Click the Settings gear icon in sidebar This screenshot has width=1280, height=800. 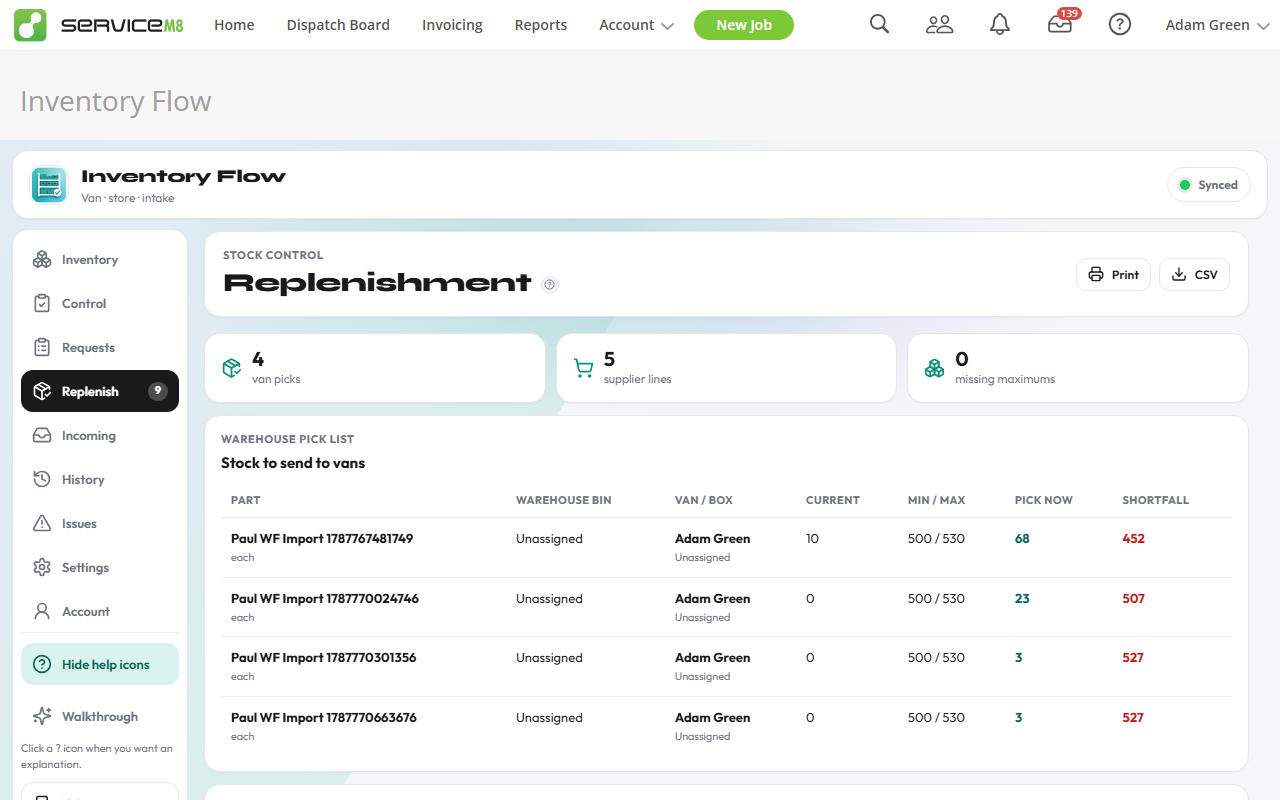pyautogui.click(x=42, y=568)
